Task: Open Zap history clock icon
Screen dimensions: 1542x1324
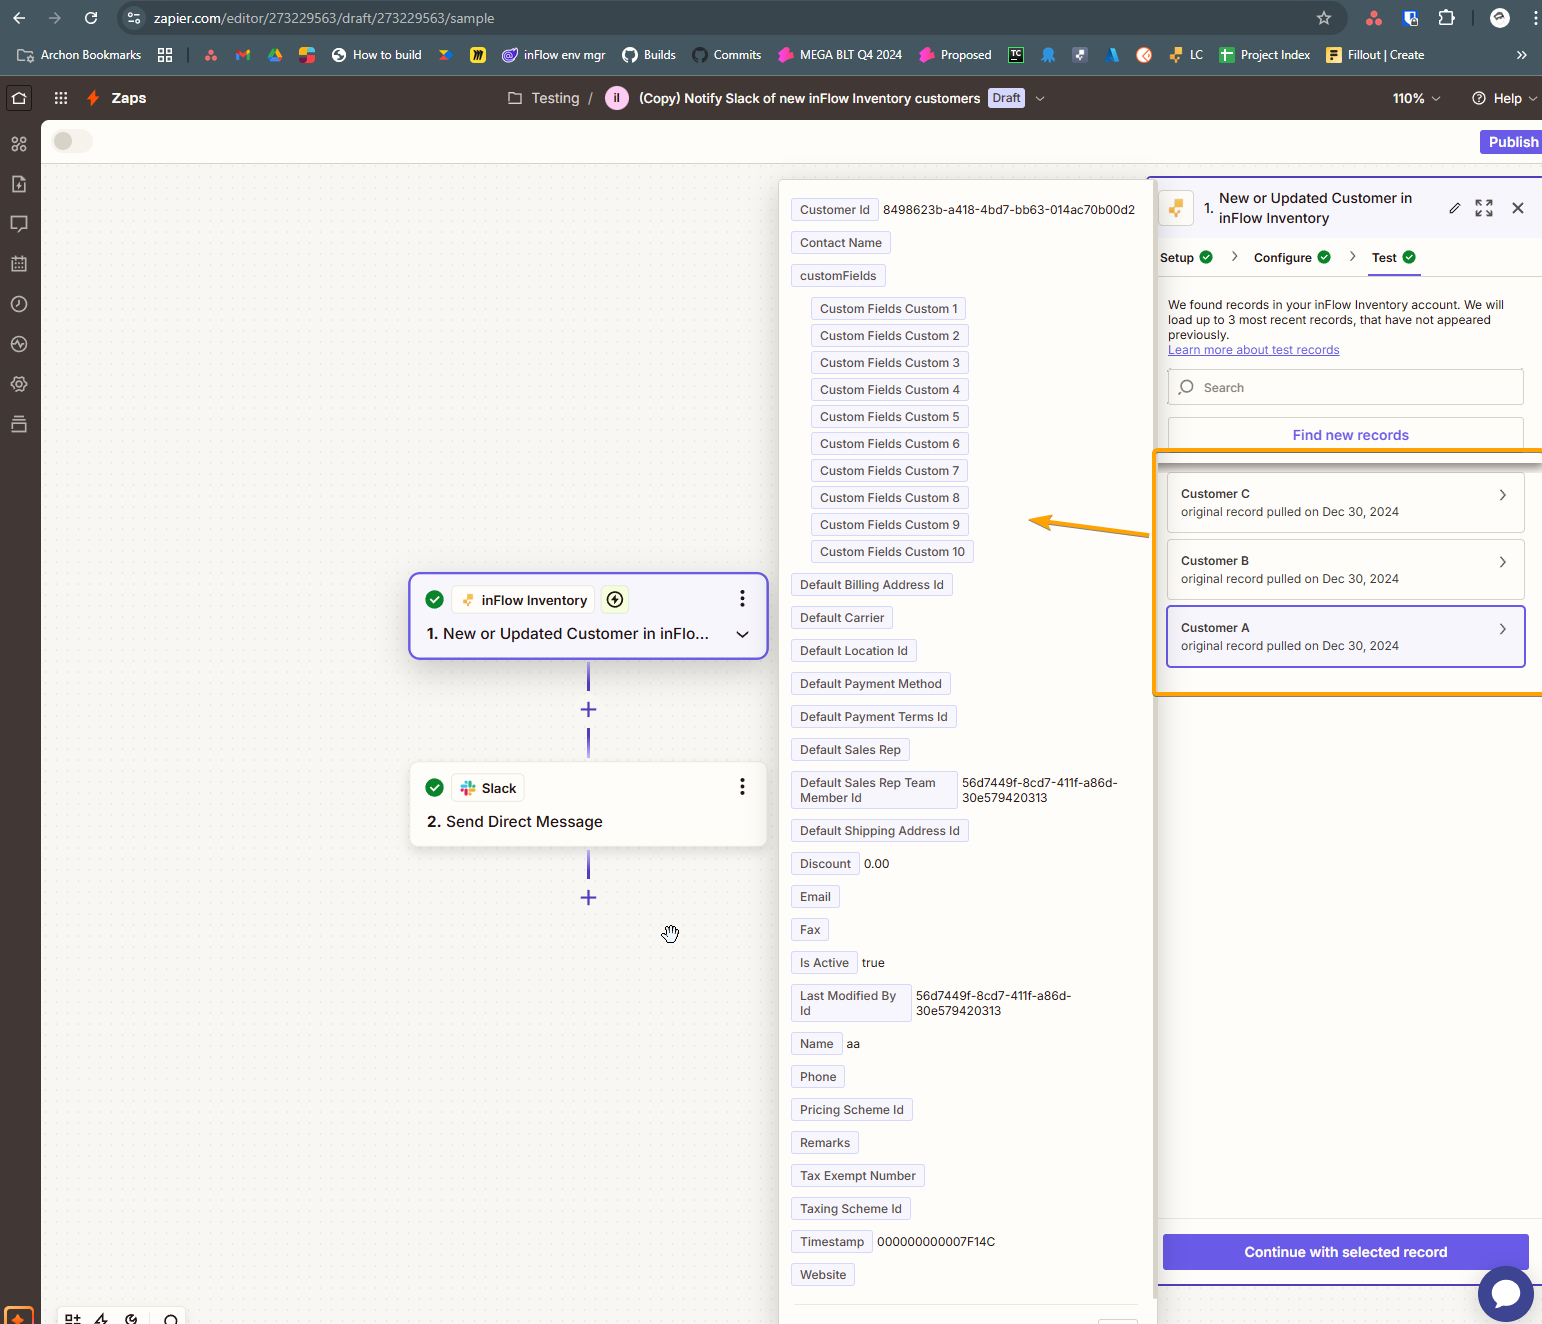Action: tap(19, 304)
